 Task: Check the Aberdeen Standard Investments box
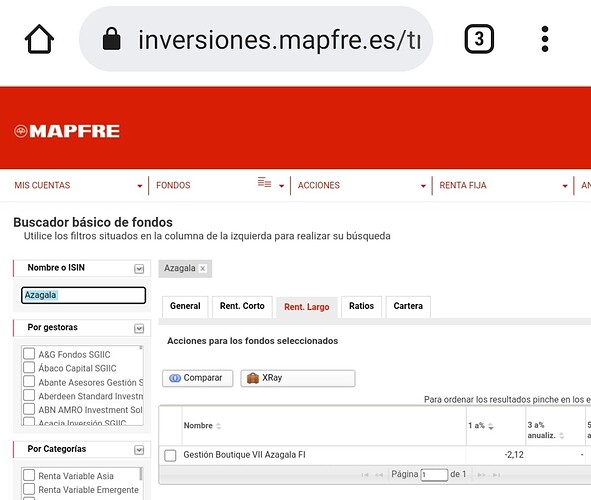(x=29, y=395)
